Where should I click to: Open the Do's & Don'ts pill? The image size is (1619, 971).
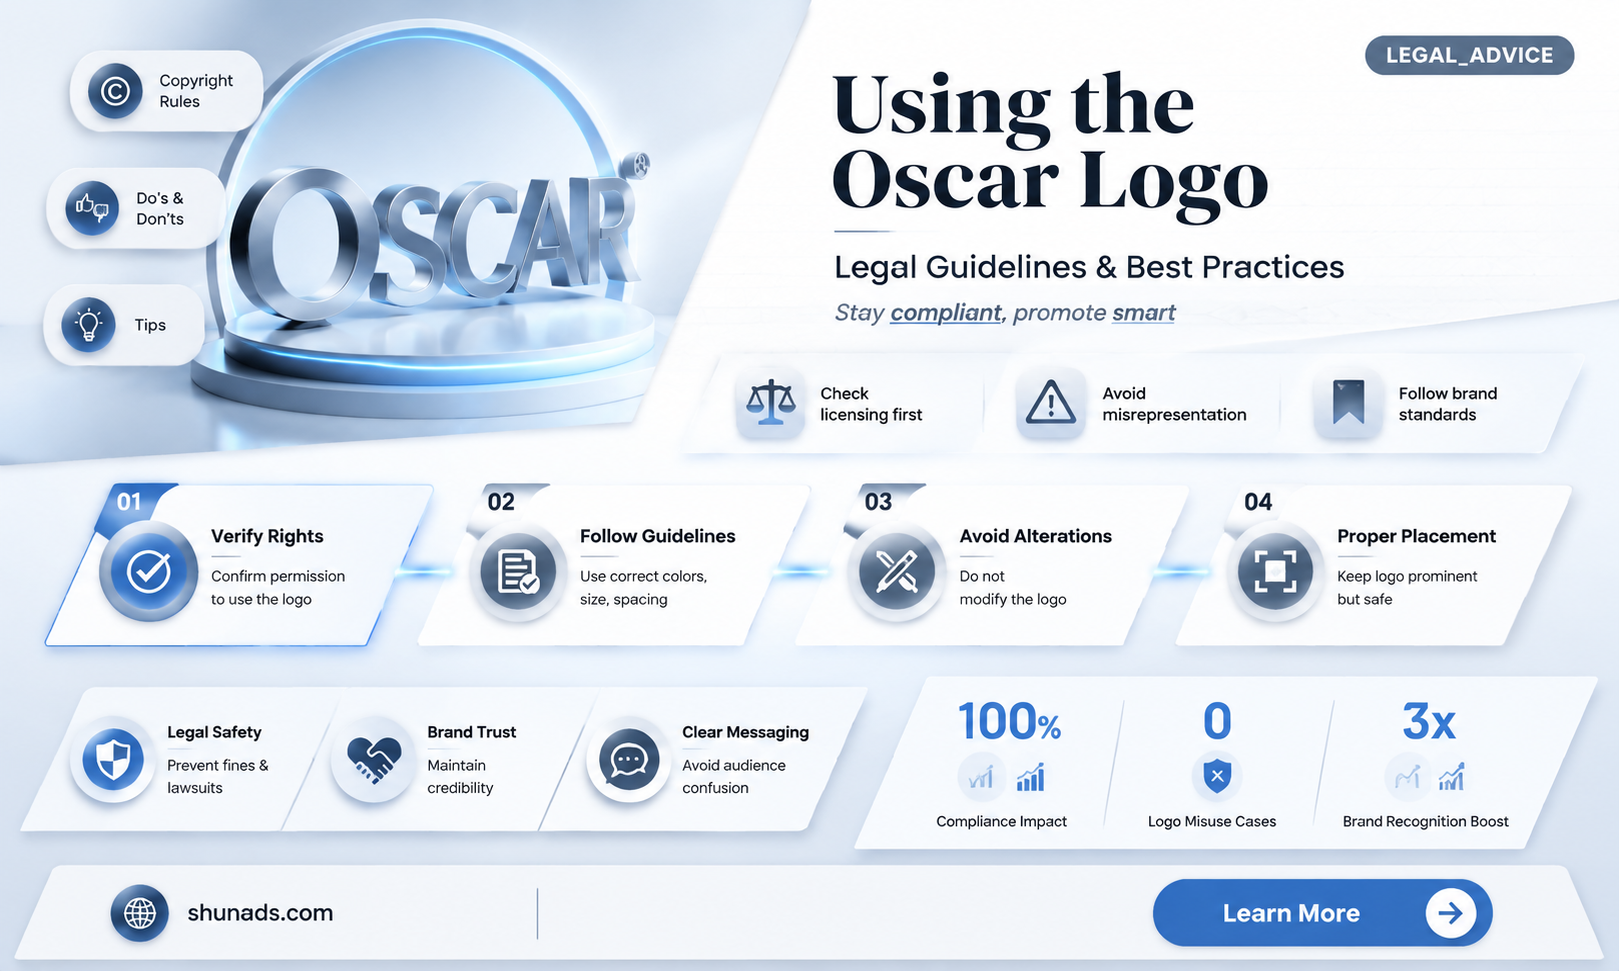point(135,208)
